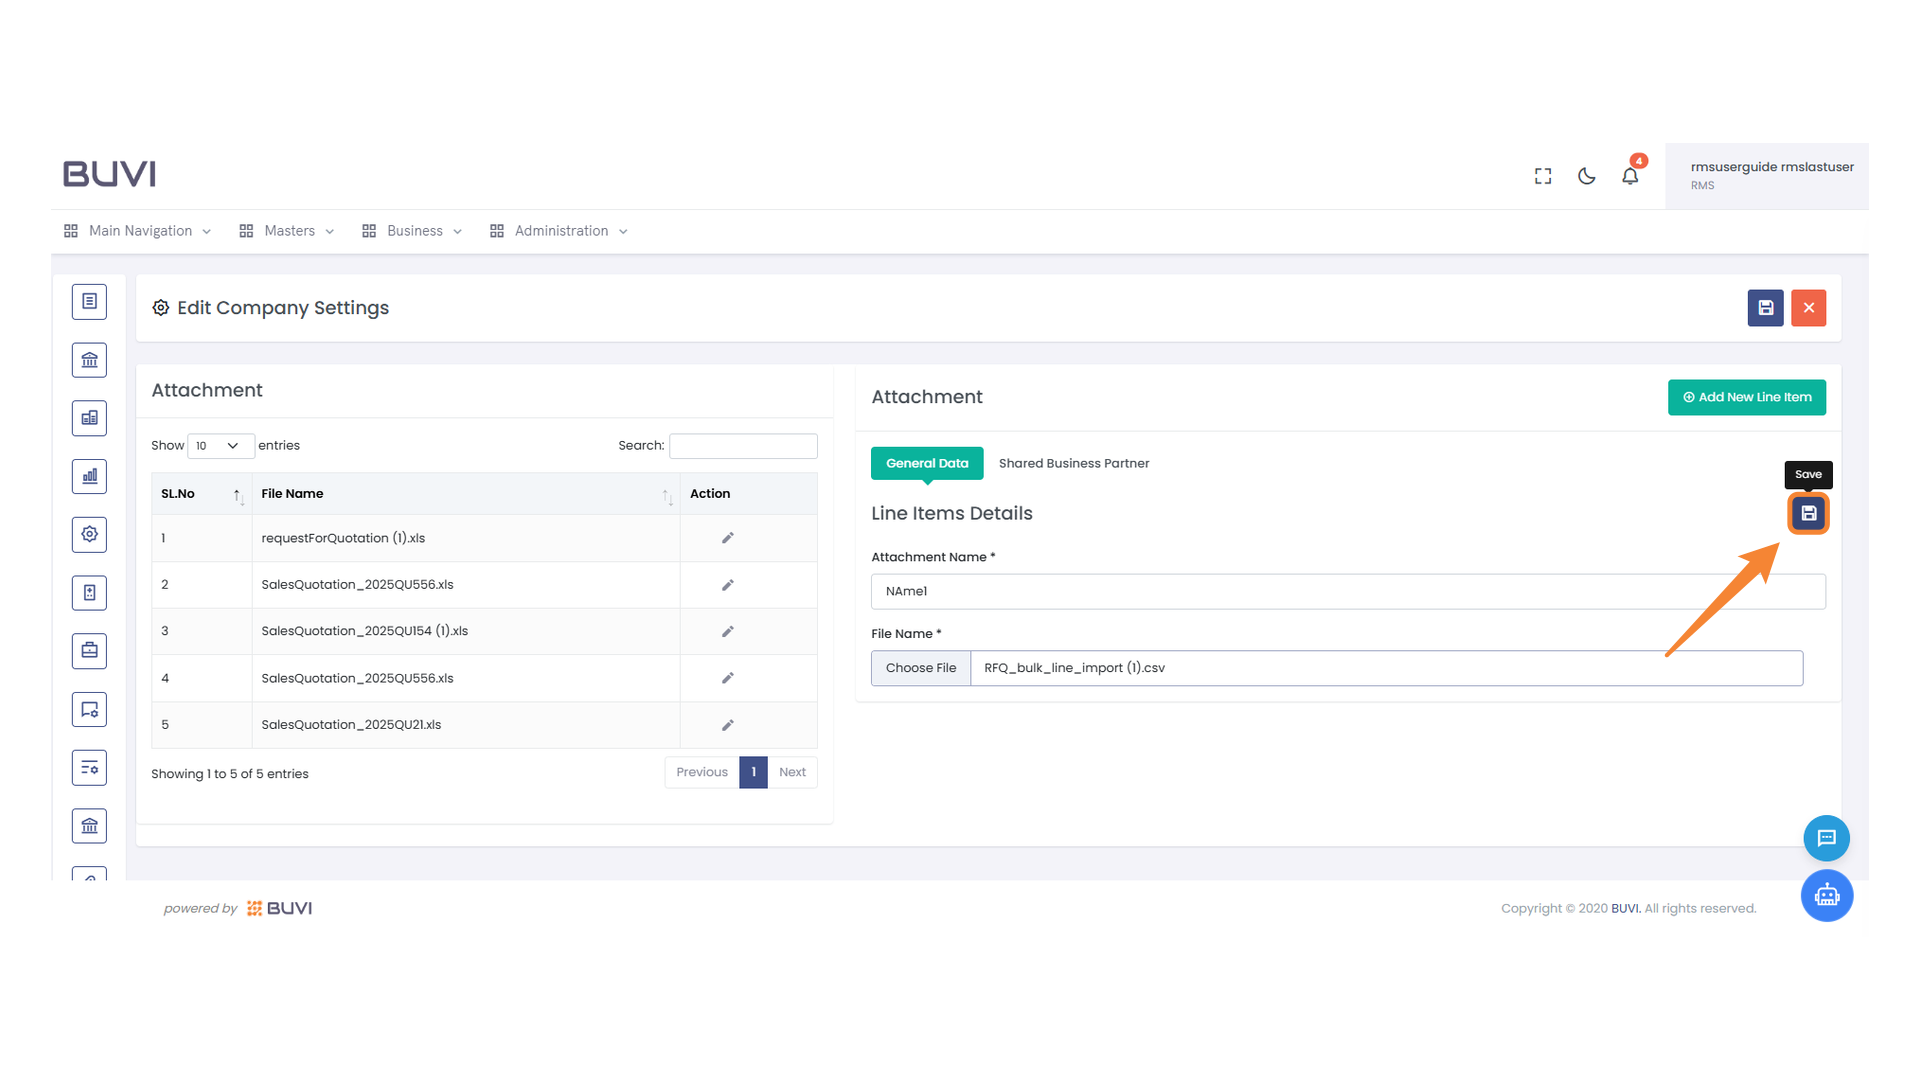Open the chat message floating icon

coord(1826,838)
